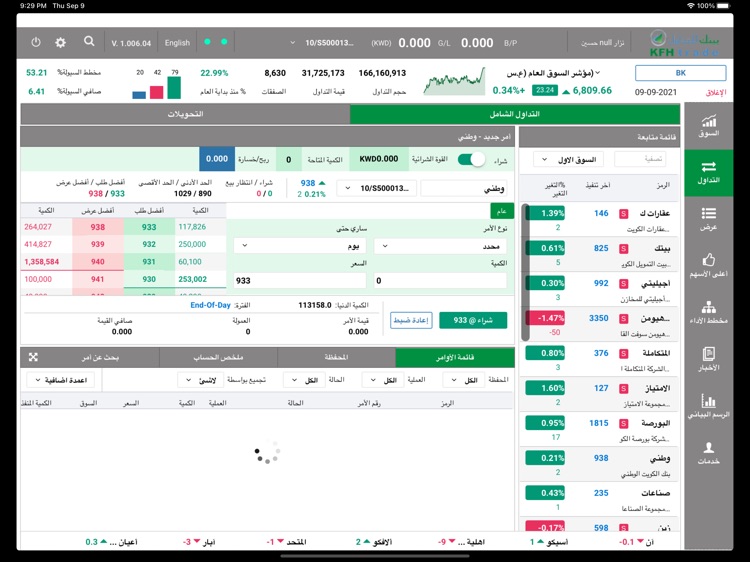Open portfolio 10/S500013 dropdown in order form
The width and height of the screenshot is (750, 562).
(x=376, y=188)
